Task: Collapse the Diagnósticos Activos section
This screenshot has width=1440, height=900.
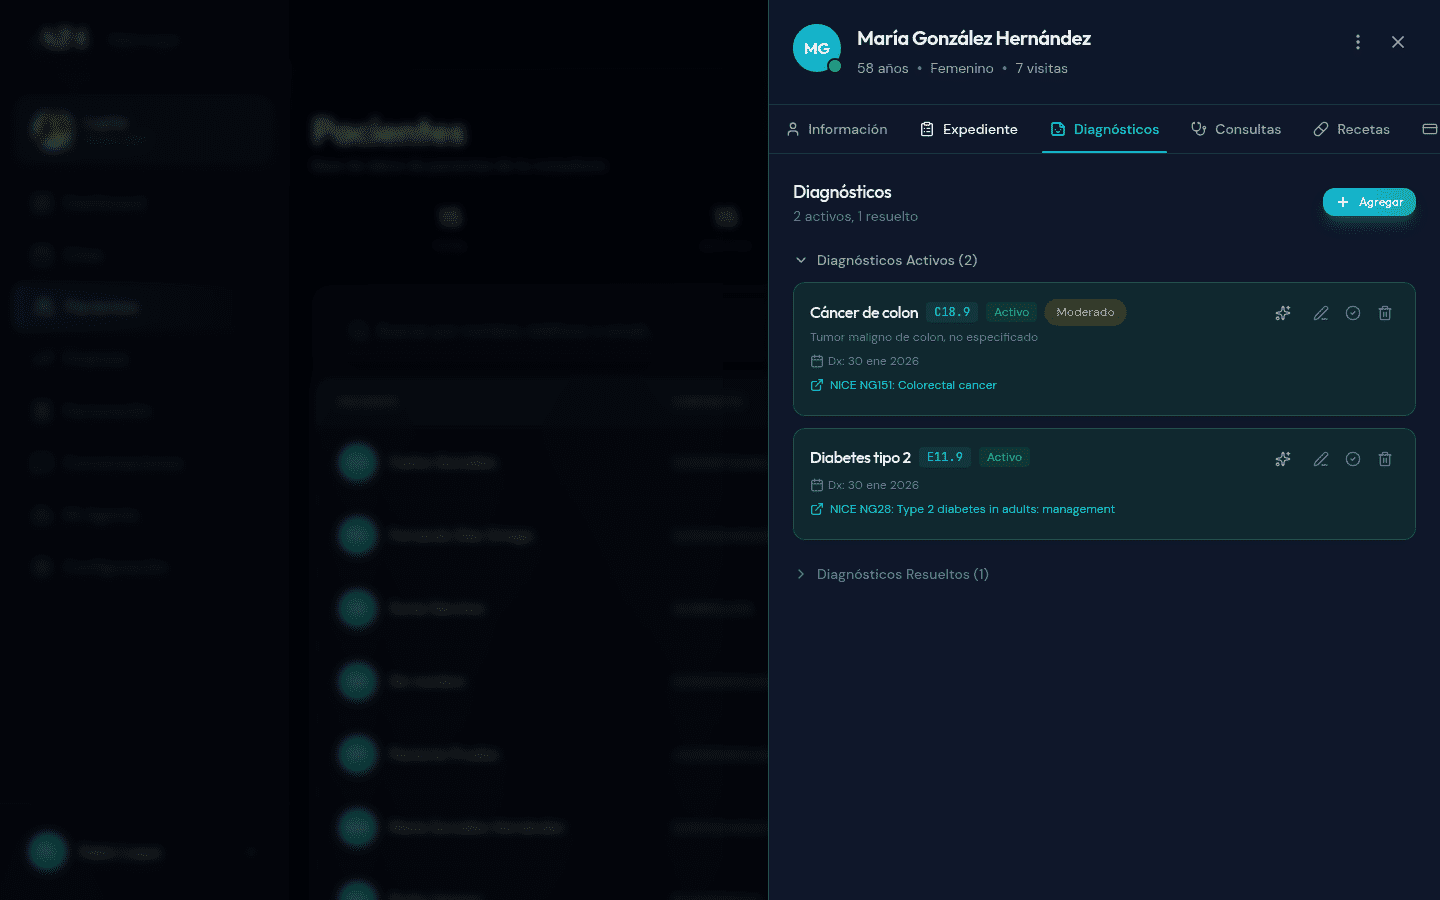Action: point(886,260)
